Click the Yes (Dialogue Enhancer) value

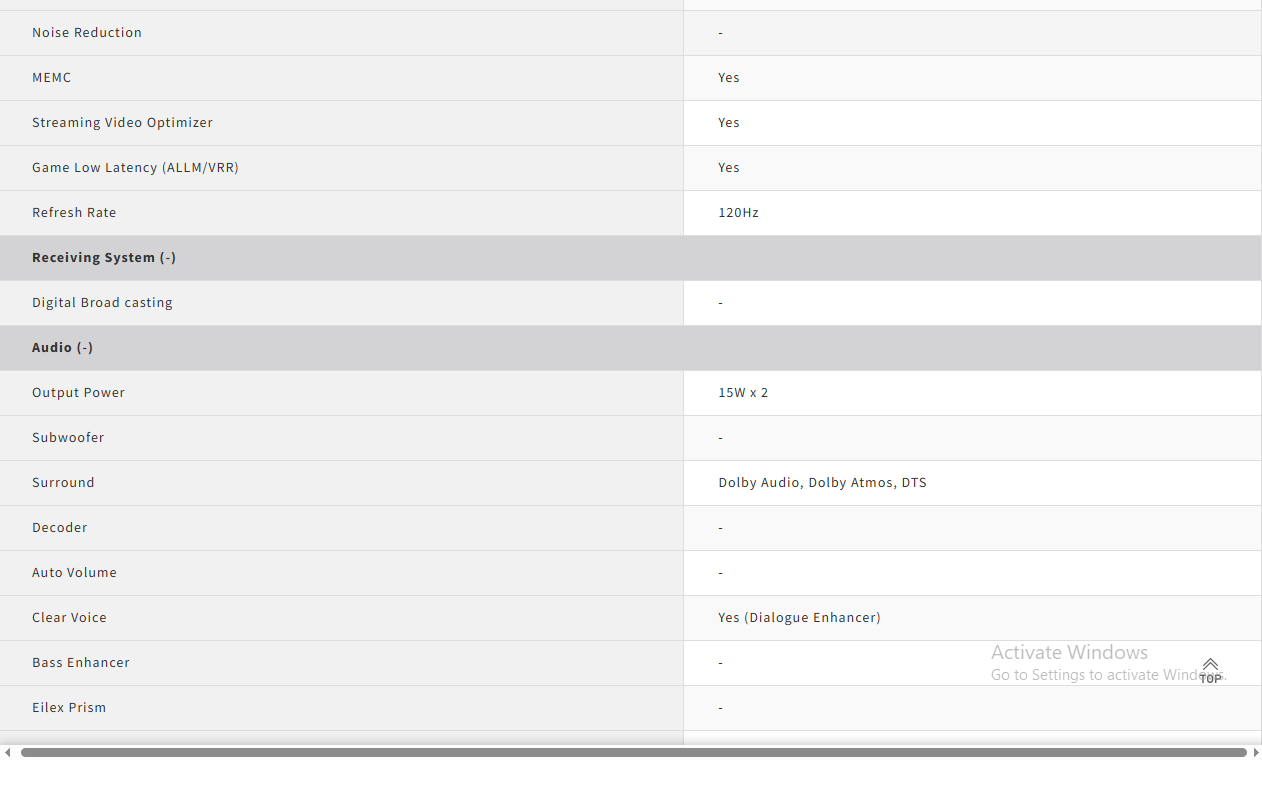(799, 618)
